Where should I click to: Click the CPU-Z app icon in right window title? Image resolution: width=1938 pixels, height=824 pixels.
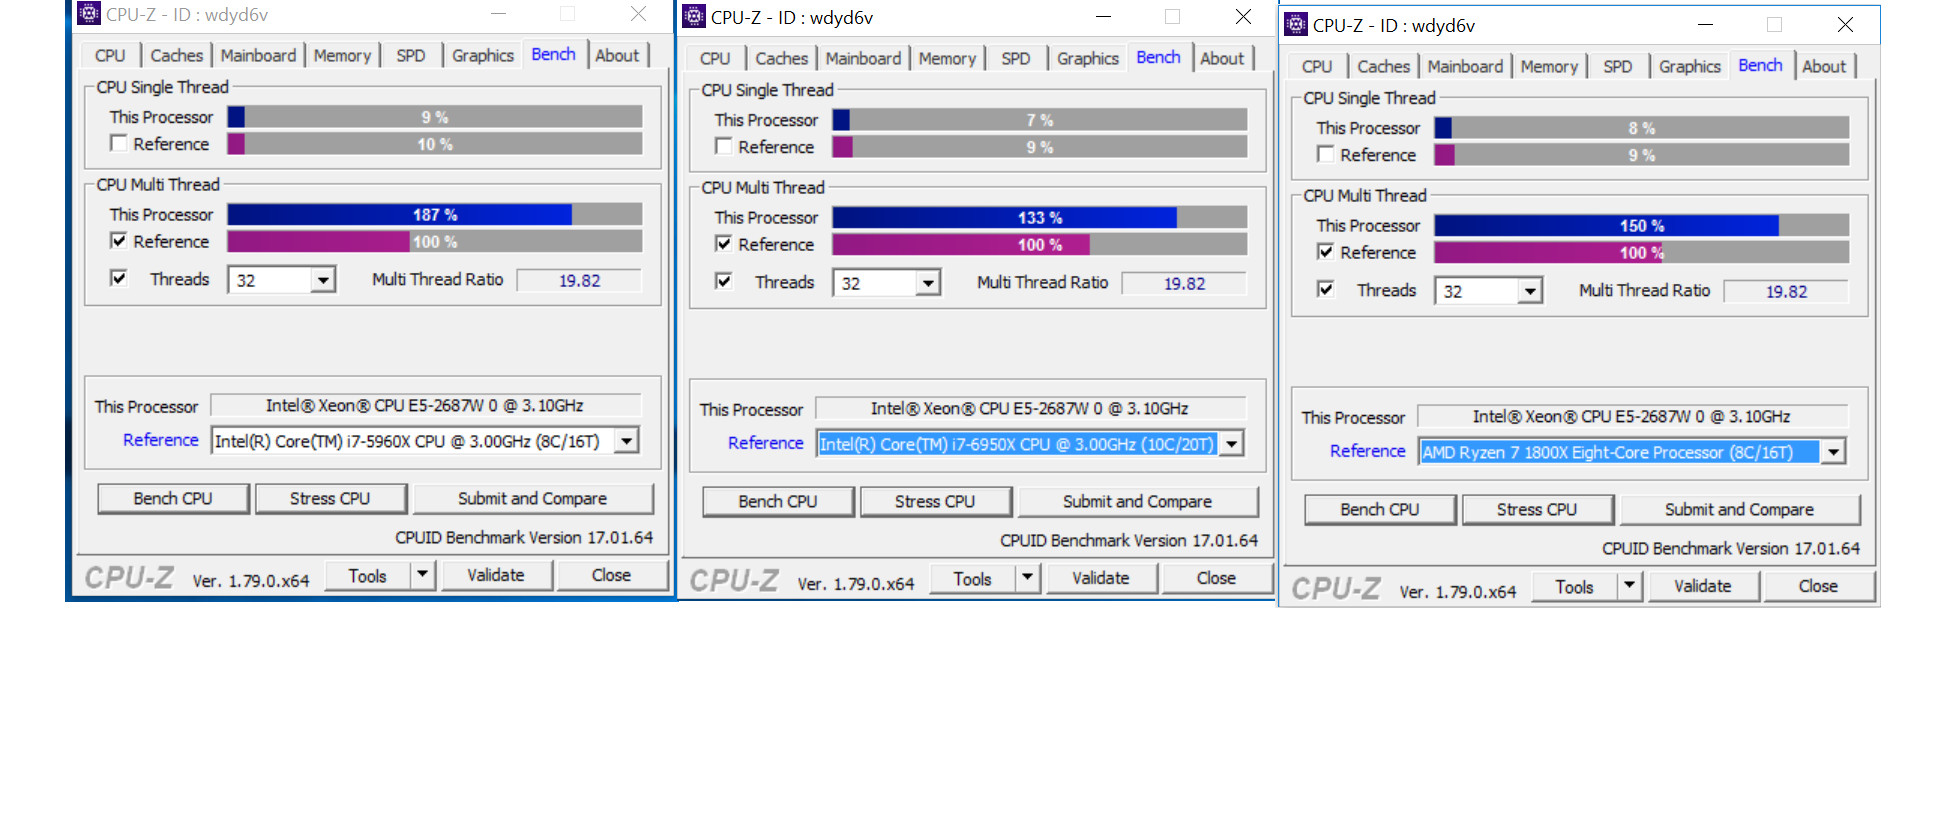tap(1296, 25)
